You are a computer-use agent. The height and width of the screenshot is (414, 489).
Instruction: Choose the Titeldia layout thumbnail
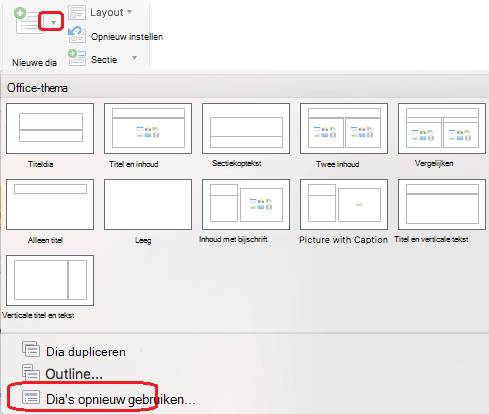tap(50, 128)
